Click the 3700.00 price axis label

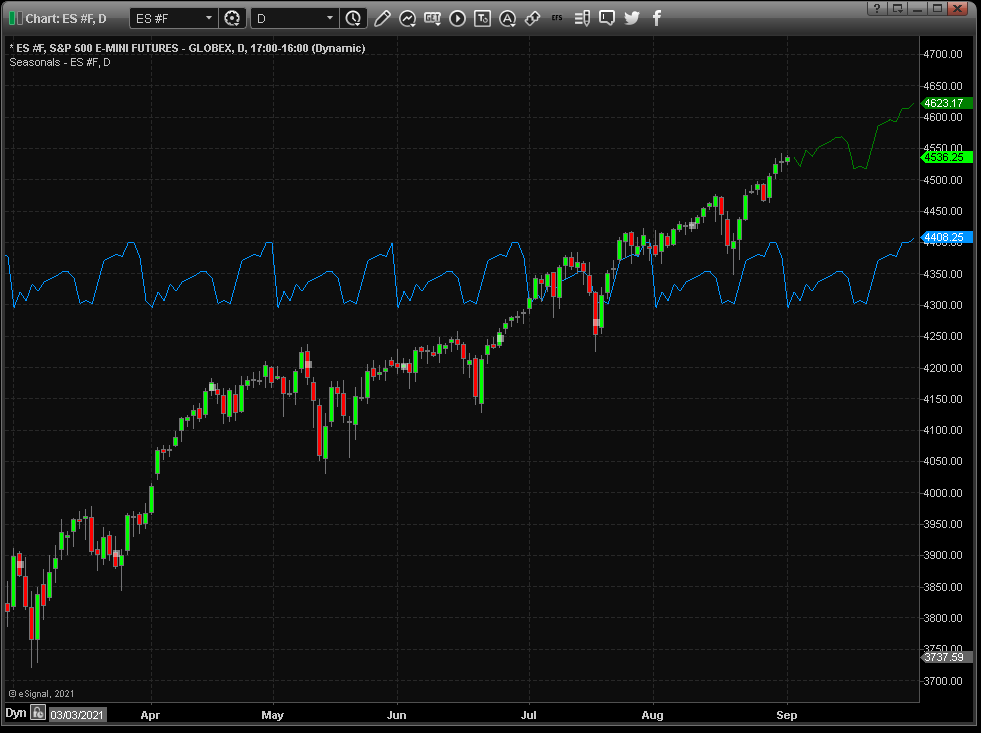click(943, 680)
